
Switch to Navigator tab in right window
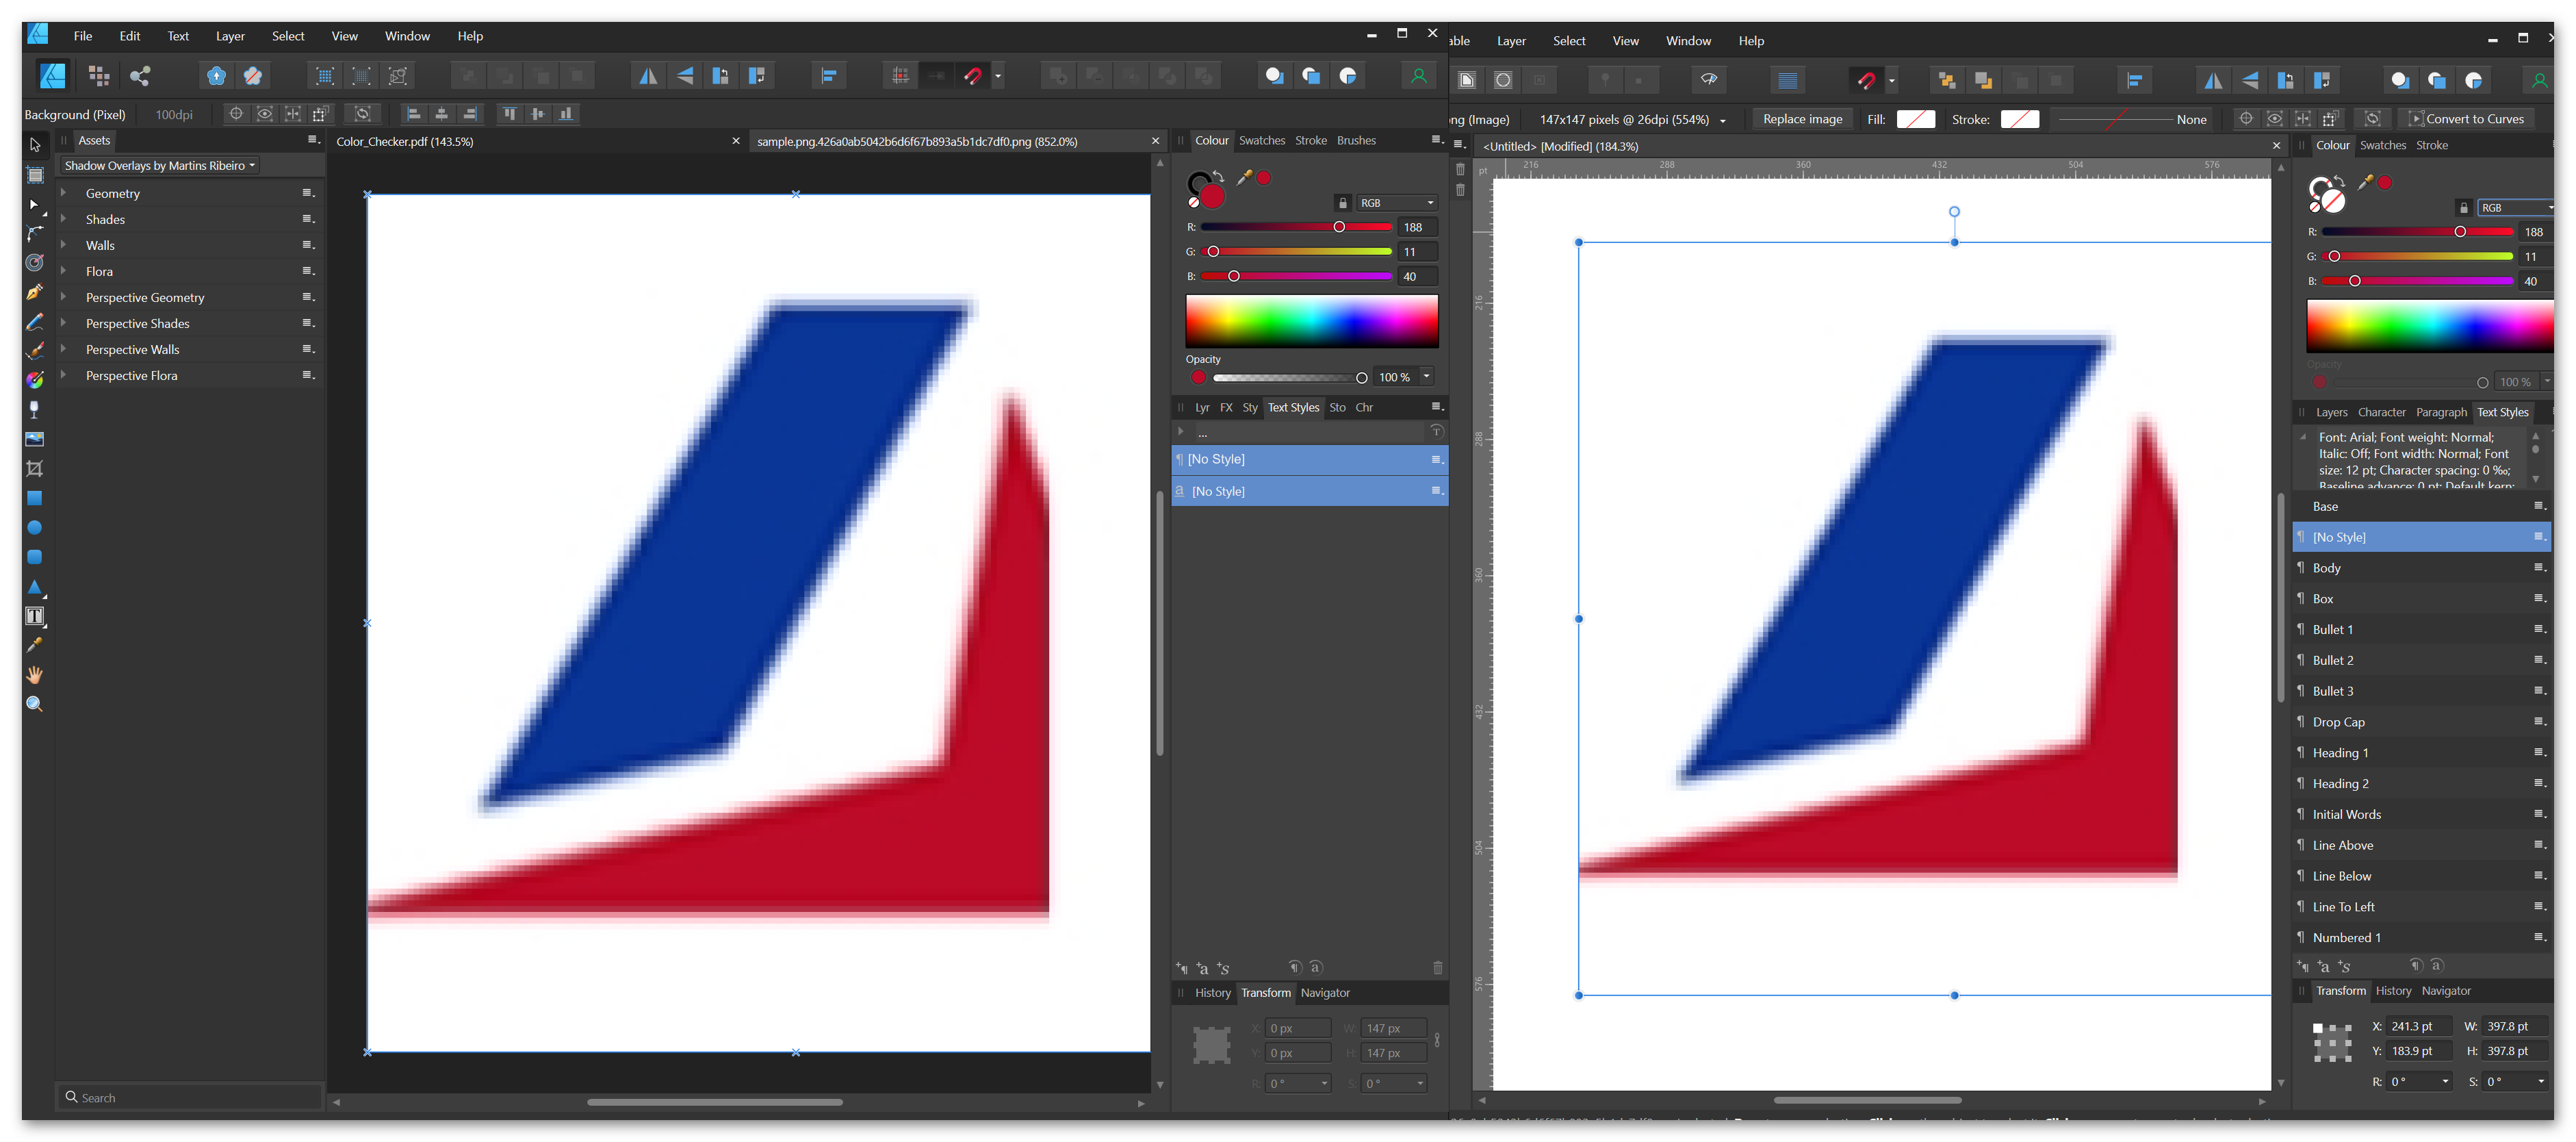[2446, 991]
